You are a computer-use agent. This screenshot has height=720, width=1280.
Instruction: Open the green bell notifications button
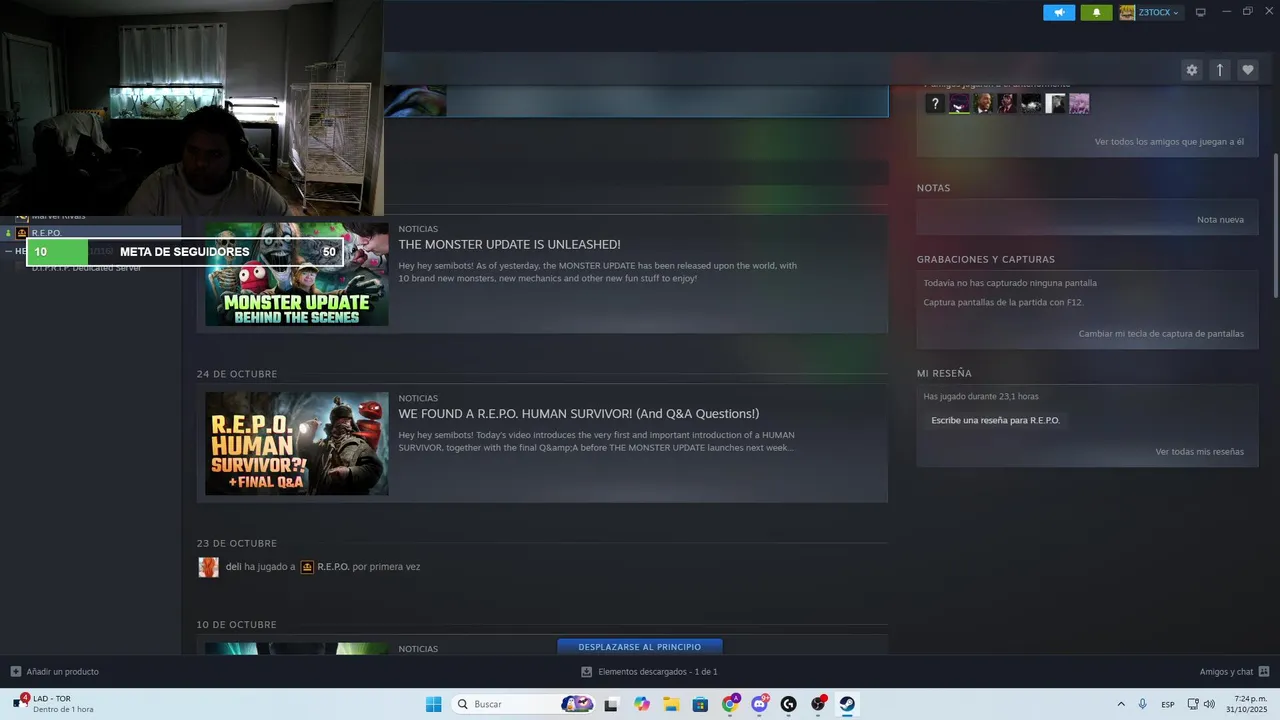tap(1096, 12)
